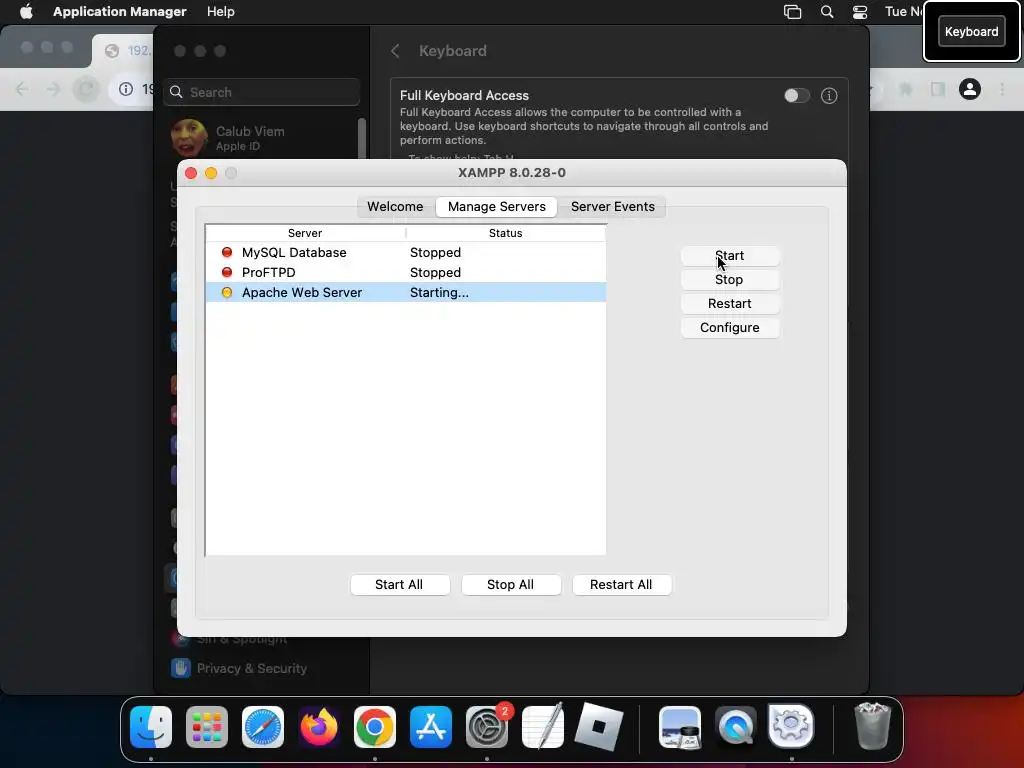The image size is (1024, 768).
Task: Click the Configure button
Action: [729, 328]
